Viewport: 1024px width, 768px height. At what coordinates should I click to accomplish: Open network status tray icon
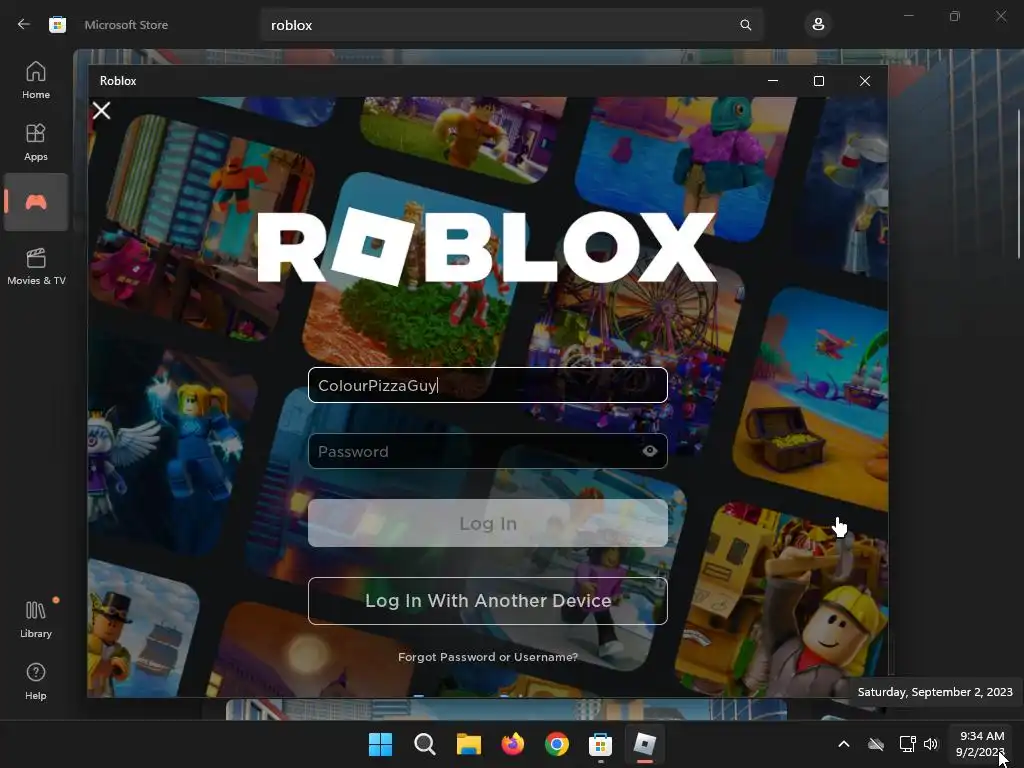click(x=908, y=744)
